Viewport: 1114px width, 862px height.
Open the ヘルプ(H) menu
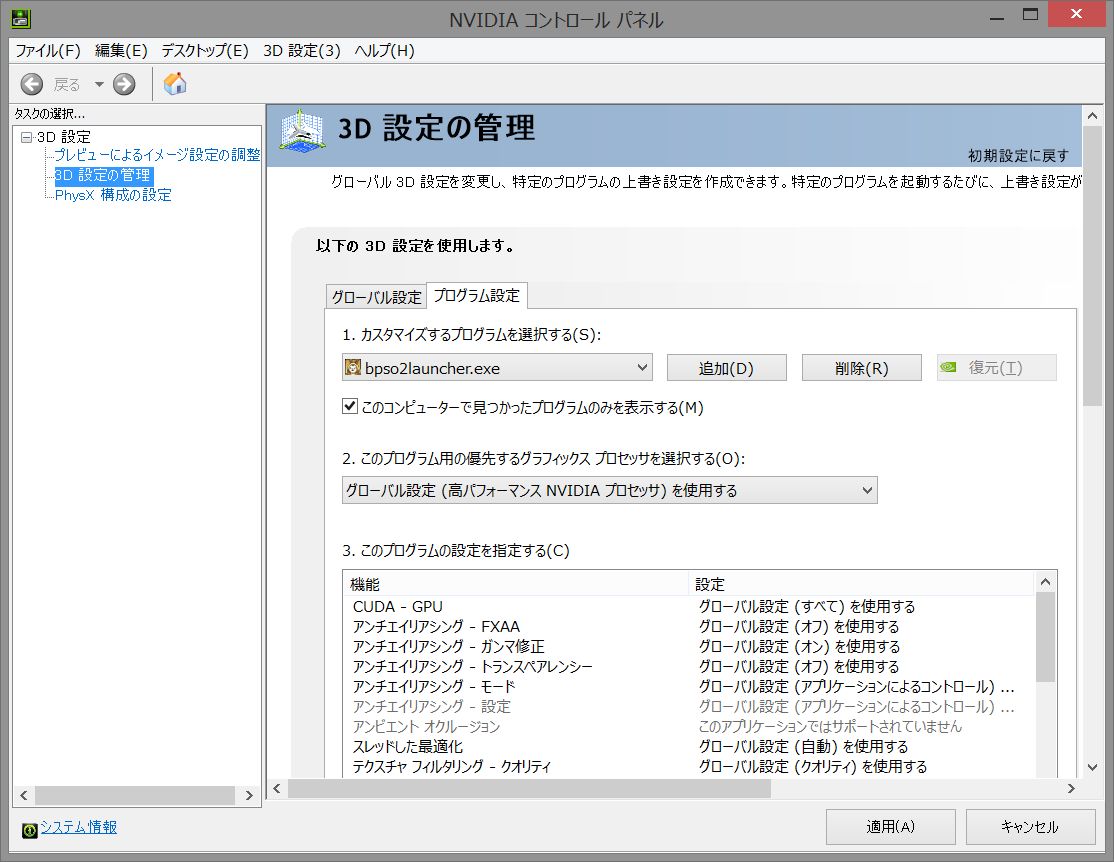click(x=384, y=51)
